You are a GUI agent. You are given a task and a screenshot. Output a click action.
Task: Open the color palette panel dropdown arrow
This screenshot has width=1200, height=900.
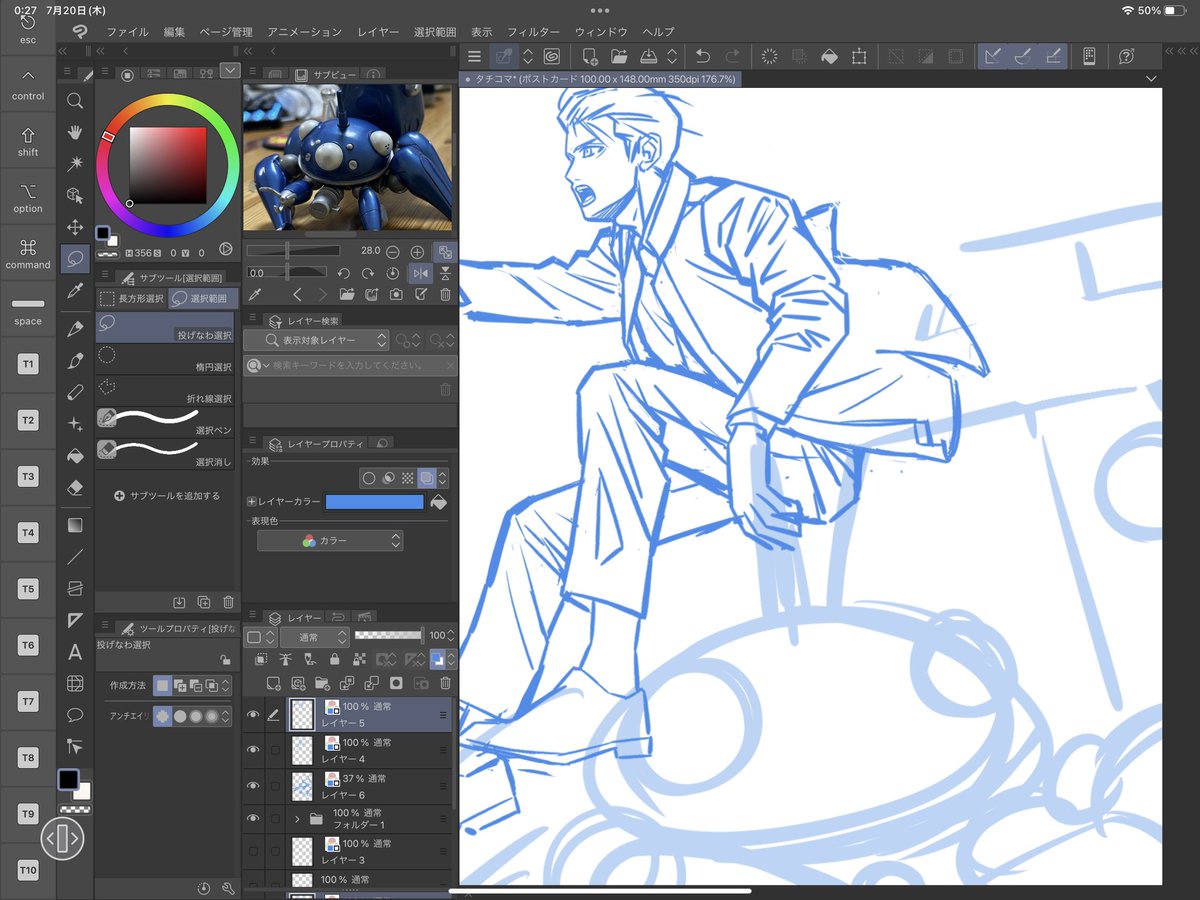coord(230,71)
